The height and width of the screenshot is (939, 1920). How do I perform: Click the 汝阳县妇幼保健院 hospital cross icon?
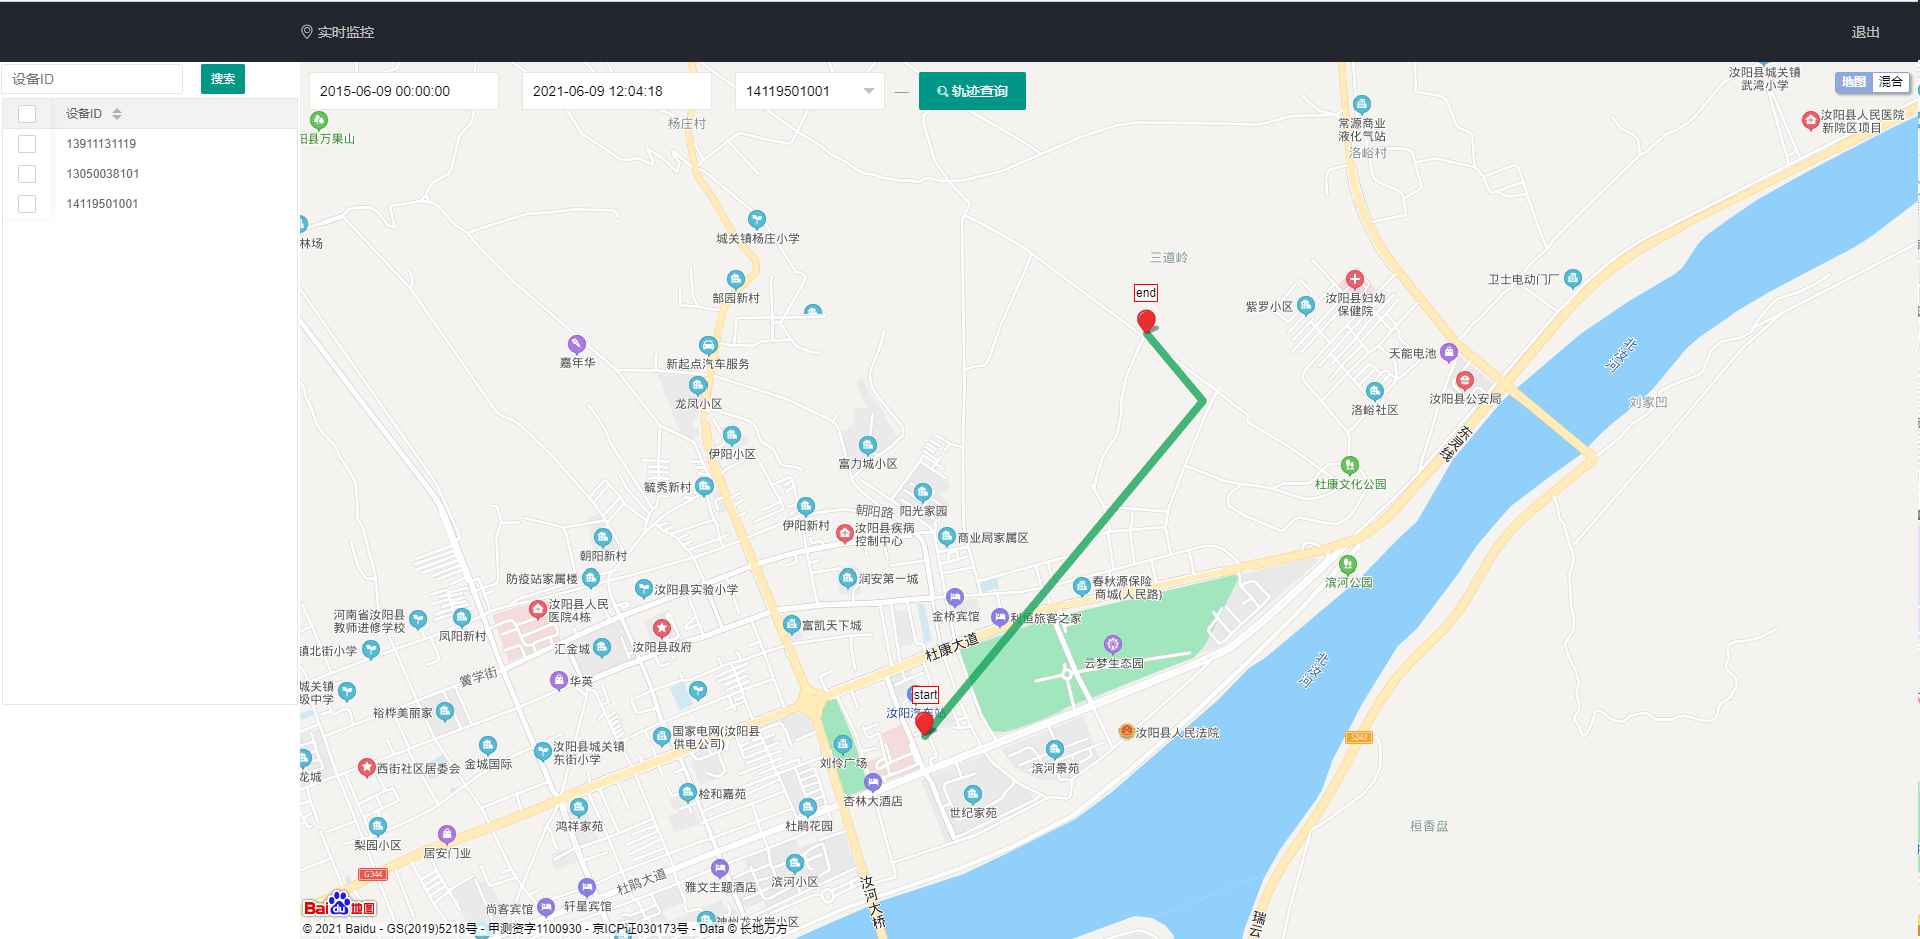point(1354,279)
